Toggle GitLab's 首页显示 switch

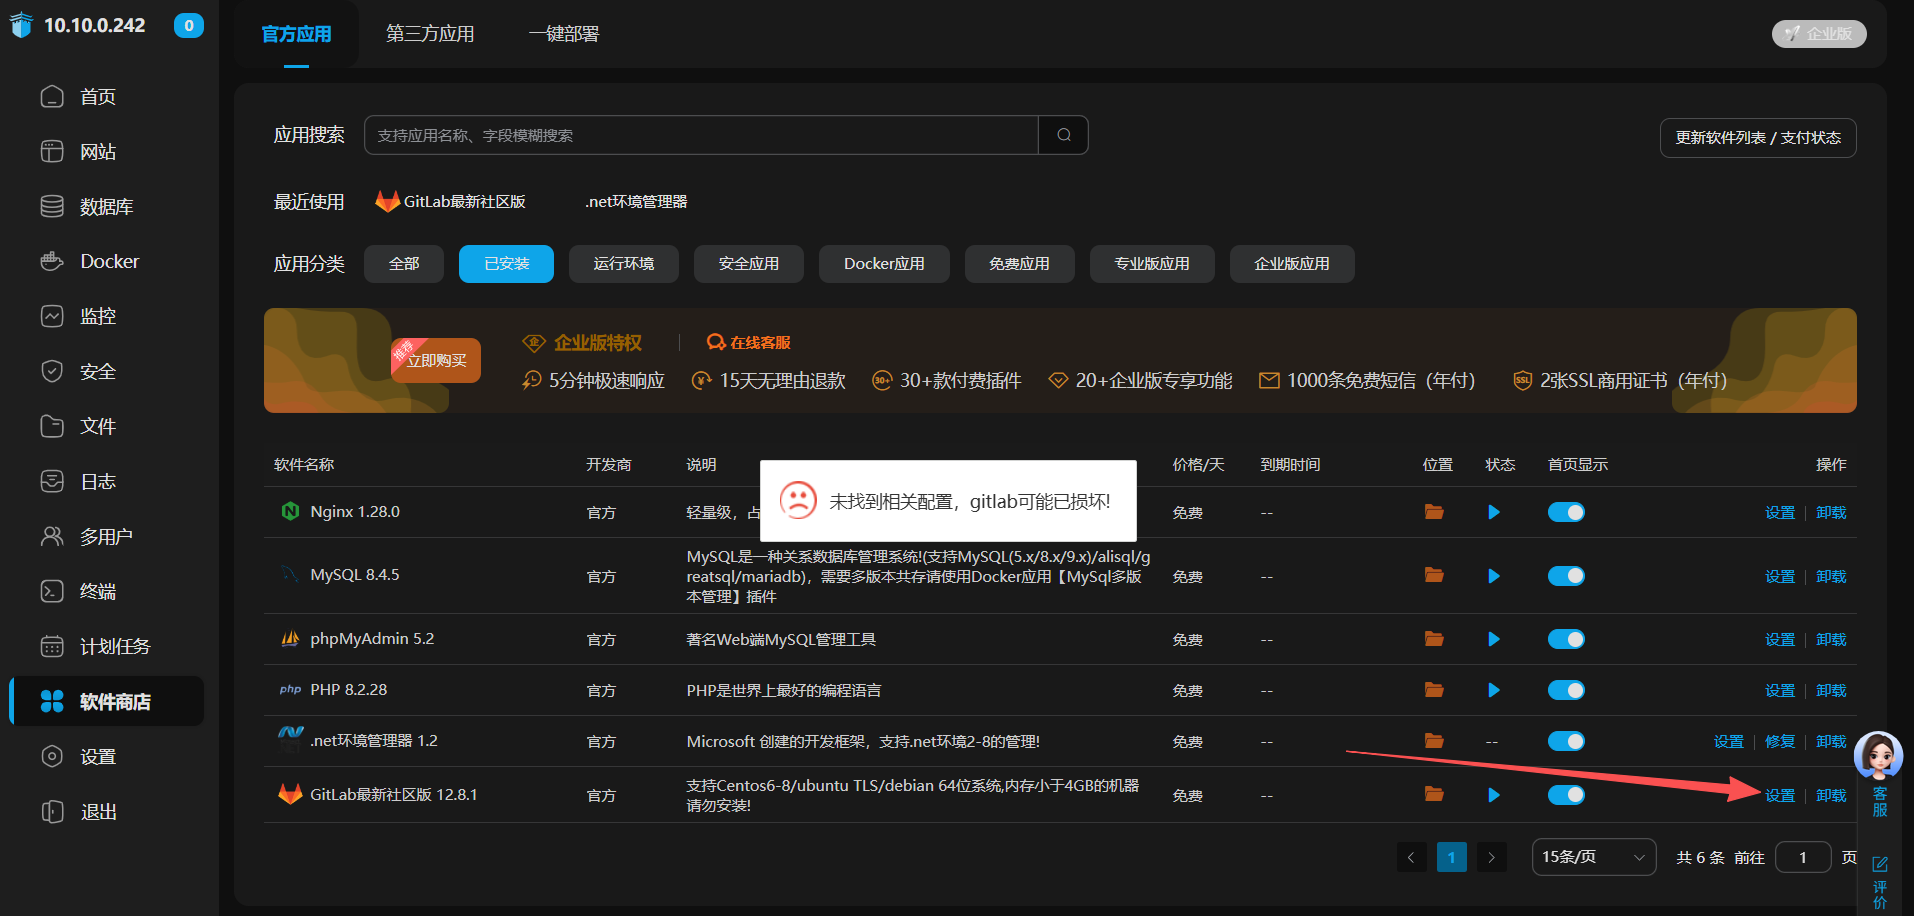[1566, 795]
